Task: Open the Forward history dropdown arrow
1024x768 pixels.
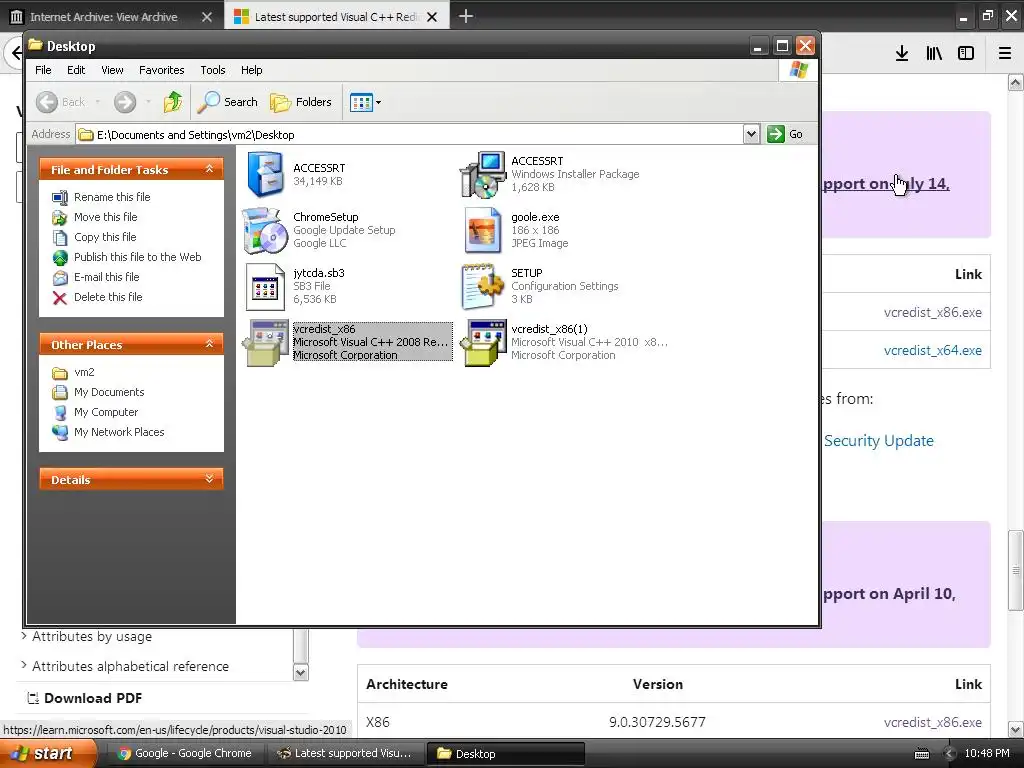Action: point(148,102)
